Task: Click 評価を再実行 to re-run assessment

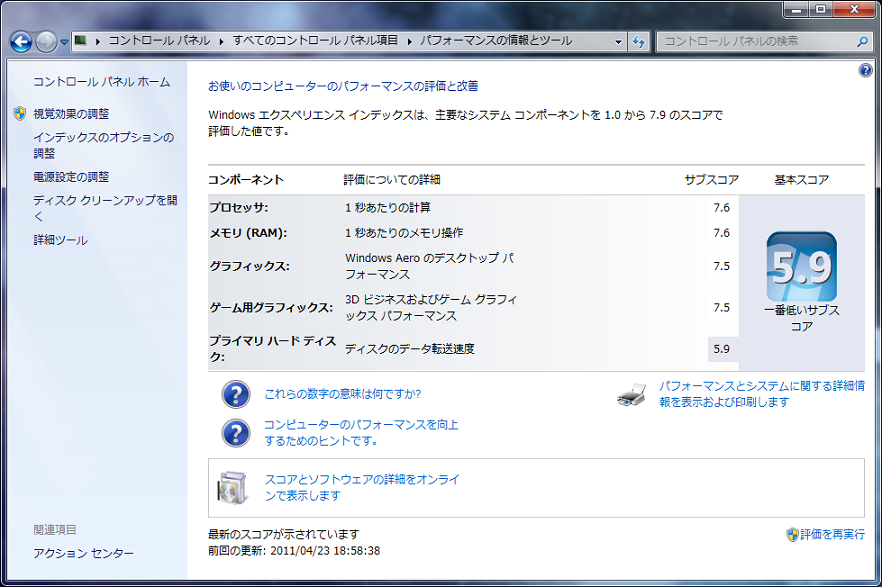Action: [x=832, y=534]
